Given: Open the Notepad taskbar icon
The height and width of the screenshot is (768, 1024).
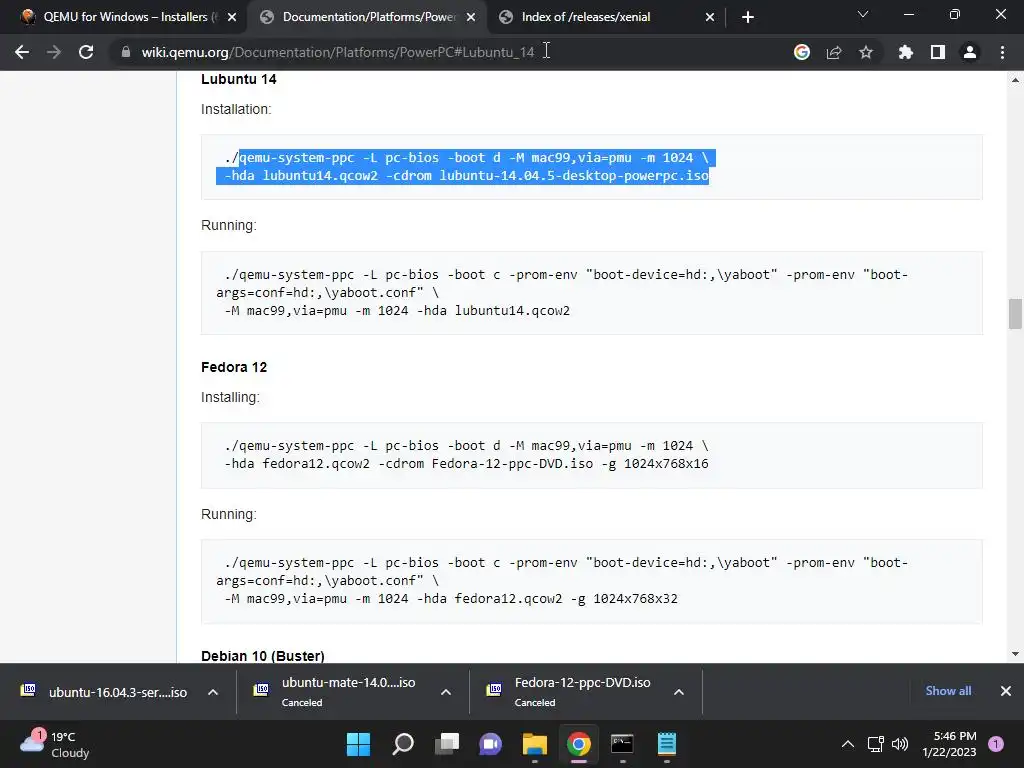Looking at the screenshot, I should [x=667, y=744].
